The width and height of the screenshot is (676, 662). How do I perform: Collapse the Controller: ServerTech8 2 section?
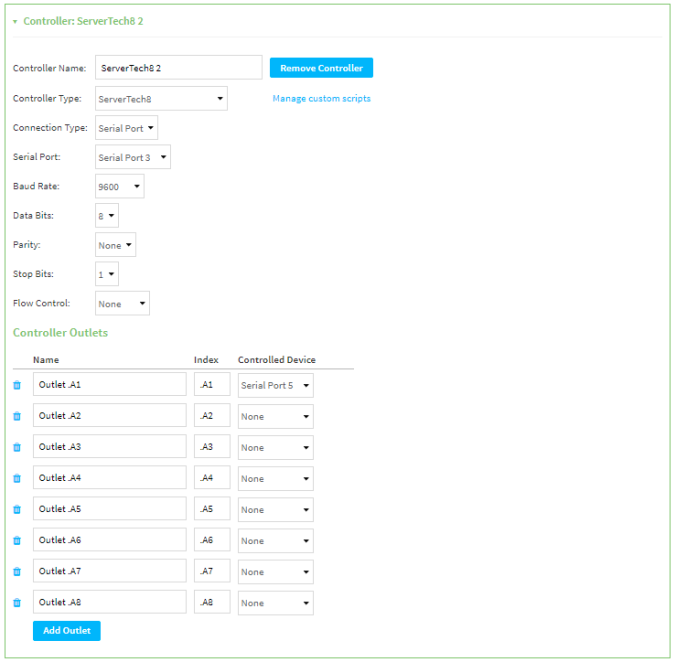pyautogui.click(x=15, y=21)
